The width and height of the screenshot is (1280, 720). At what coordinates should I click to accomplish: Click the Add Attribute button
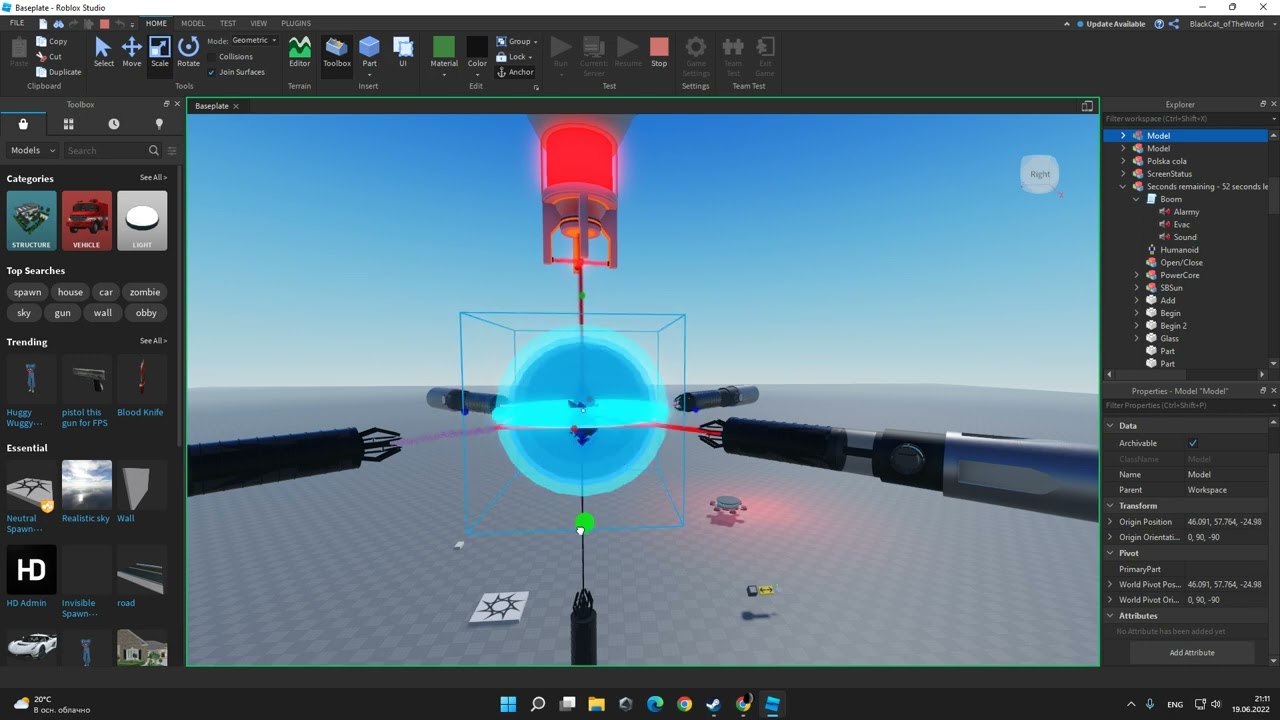coord(1192,652)
